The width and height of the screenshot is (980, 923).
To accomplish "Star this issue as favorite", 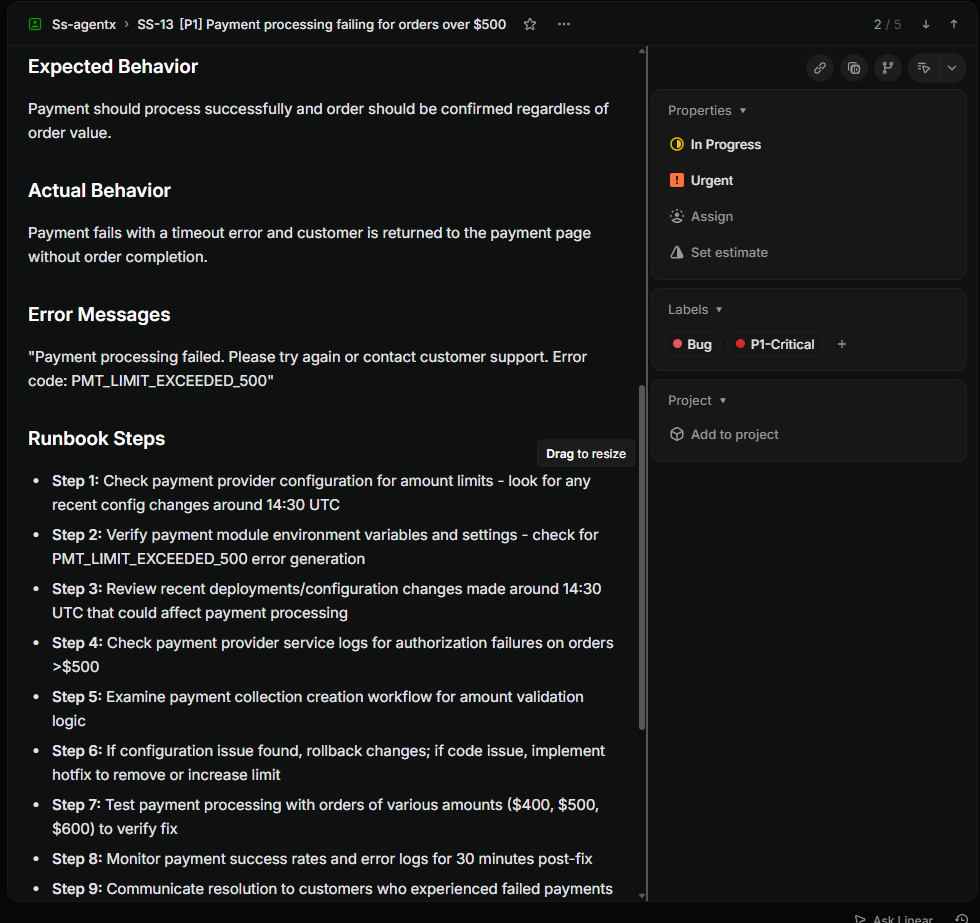I will pos(530,24).
